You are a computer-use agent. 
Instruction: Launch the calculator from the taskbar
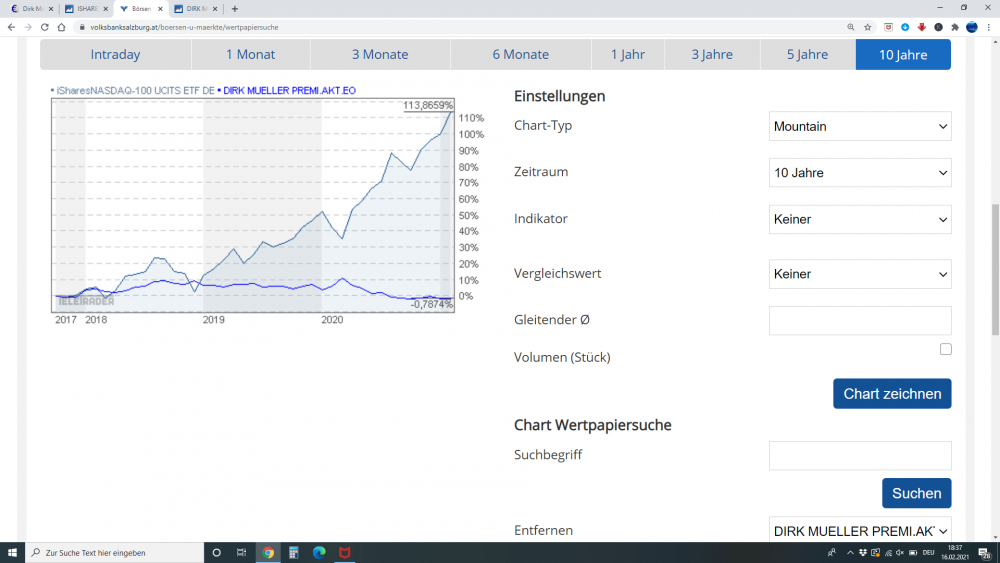click(x=293, y=553)
